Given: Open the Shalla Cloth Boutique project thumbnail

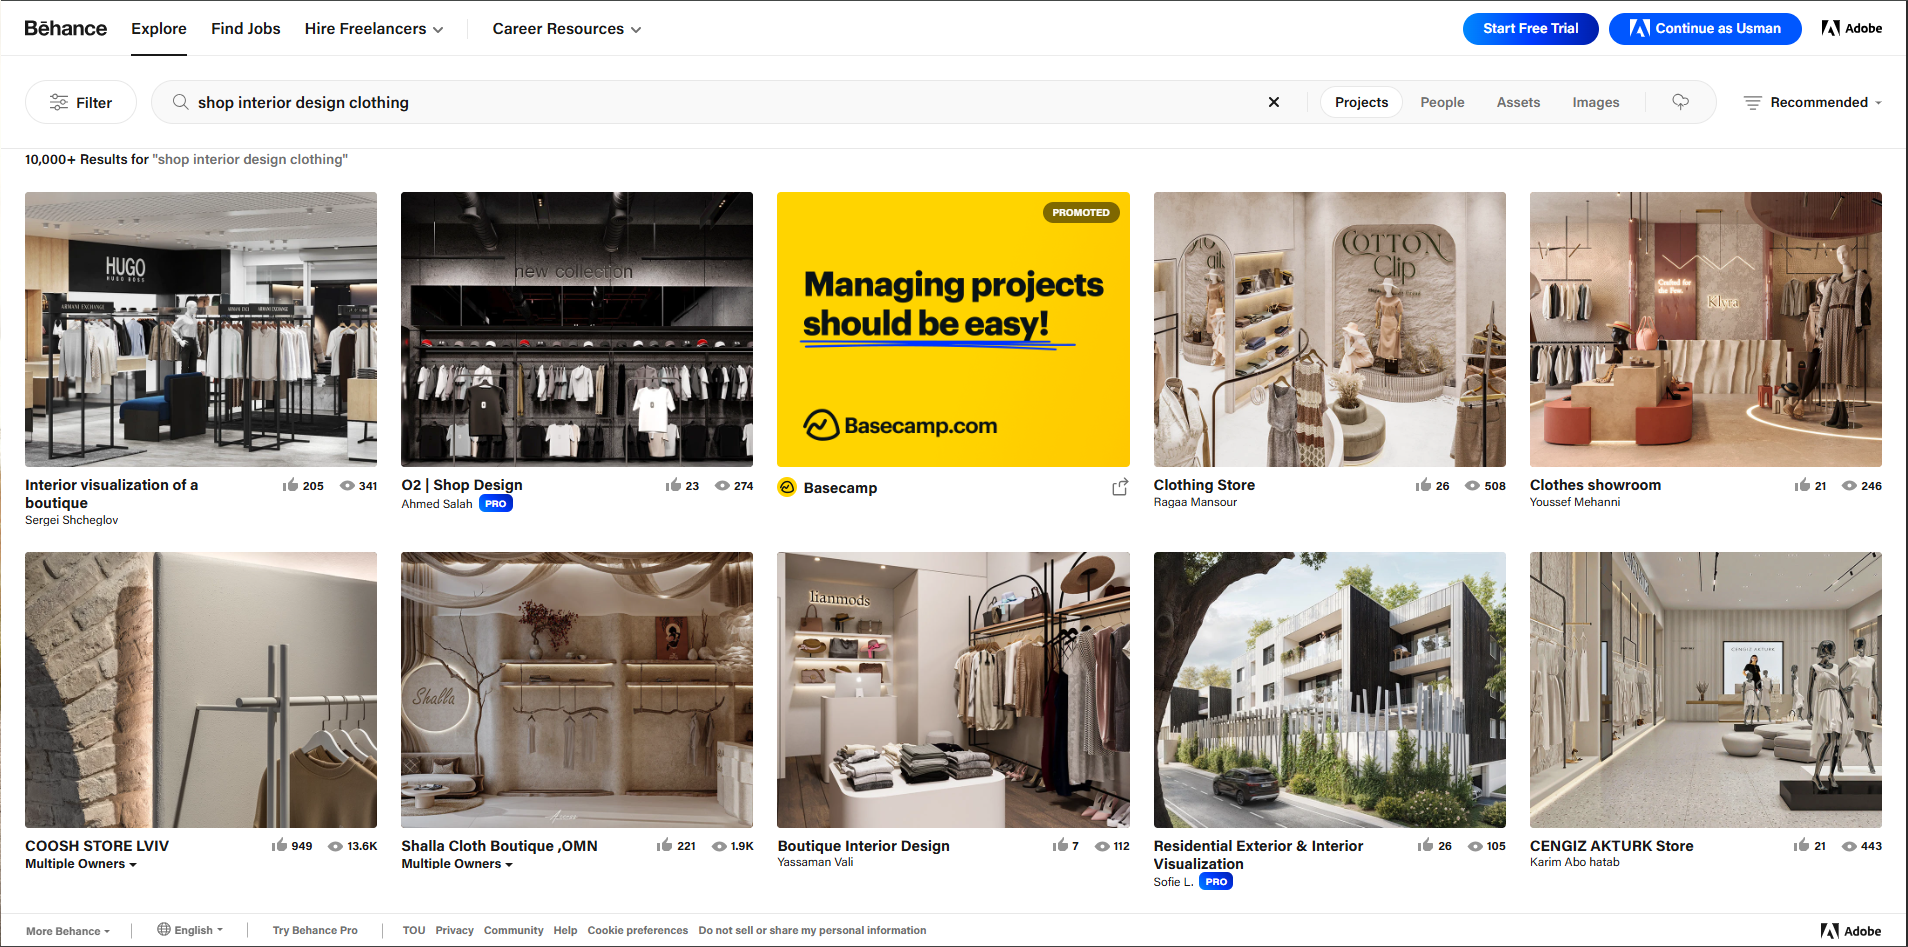Looking at the screenshot, I should 576,689.
